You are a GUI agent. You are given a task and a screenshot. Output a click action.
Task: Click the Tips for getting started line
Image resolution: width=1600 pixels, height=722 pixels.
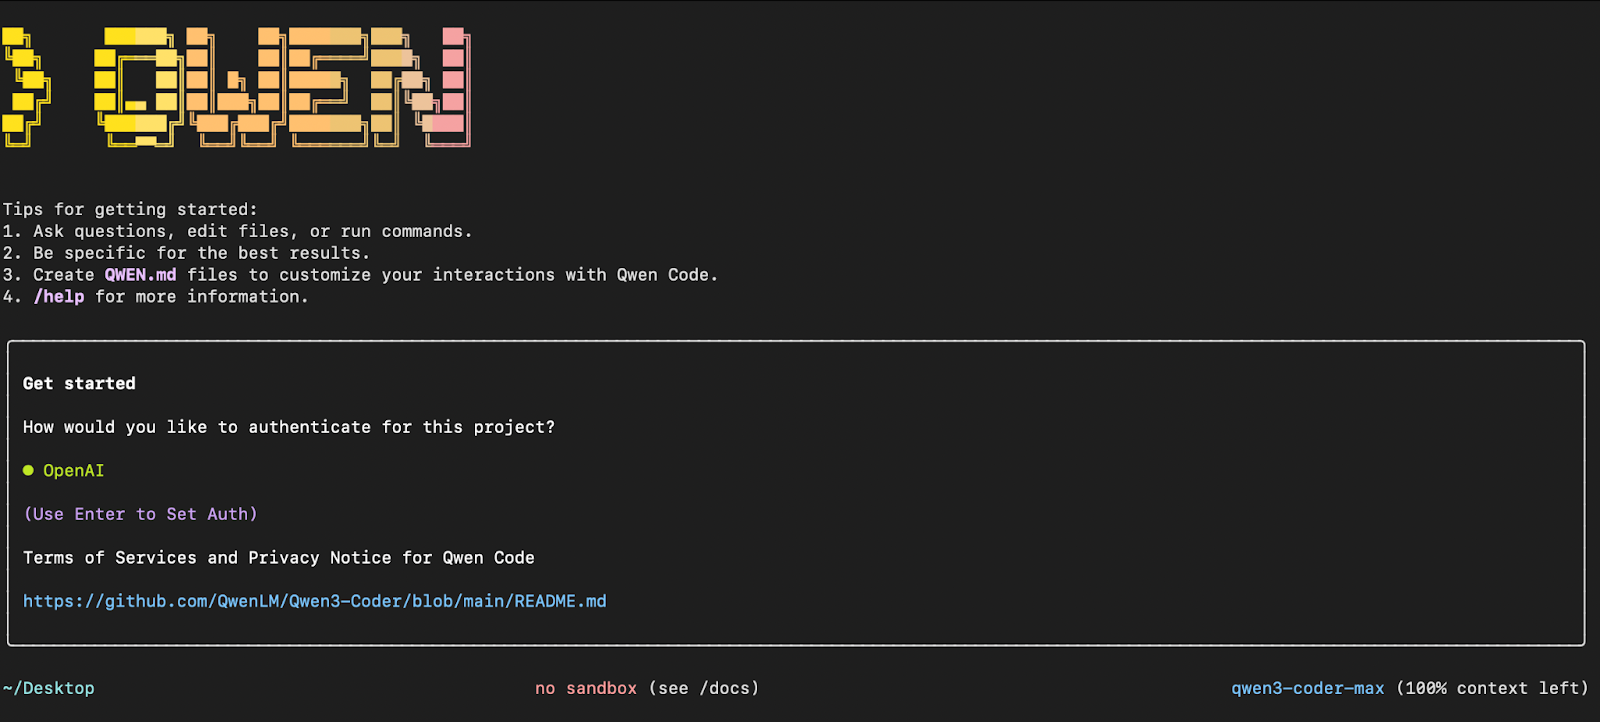130,210
